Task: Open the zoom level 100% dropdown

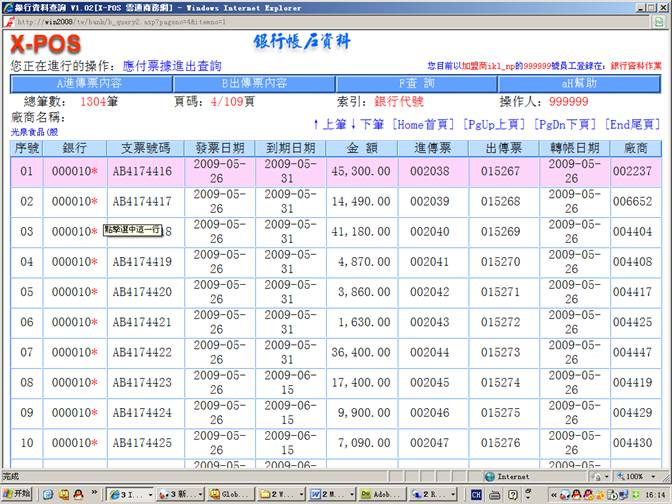Action: pos(640,477)
